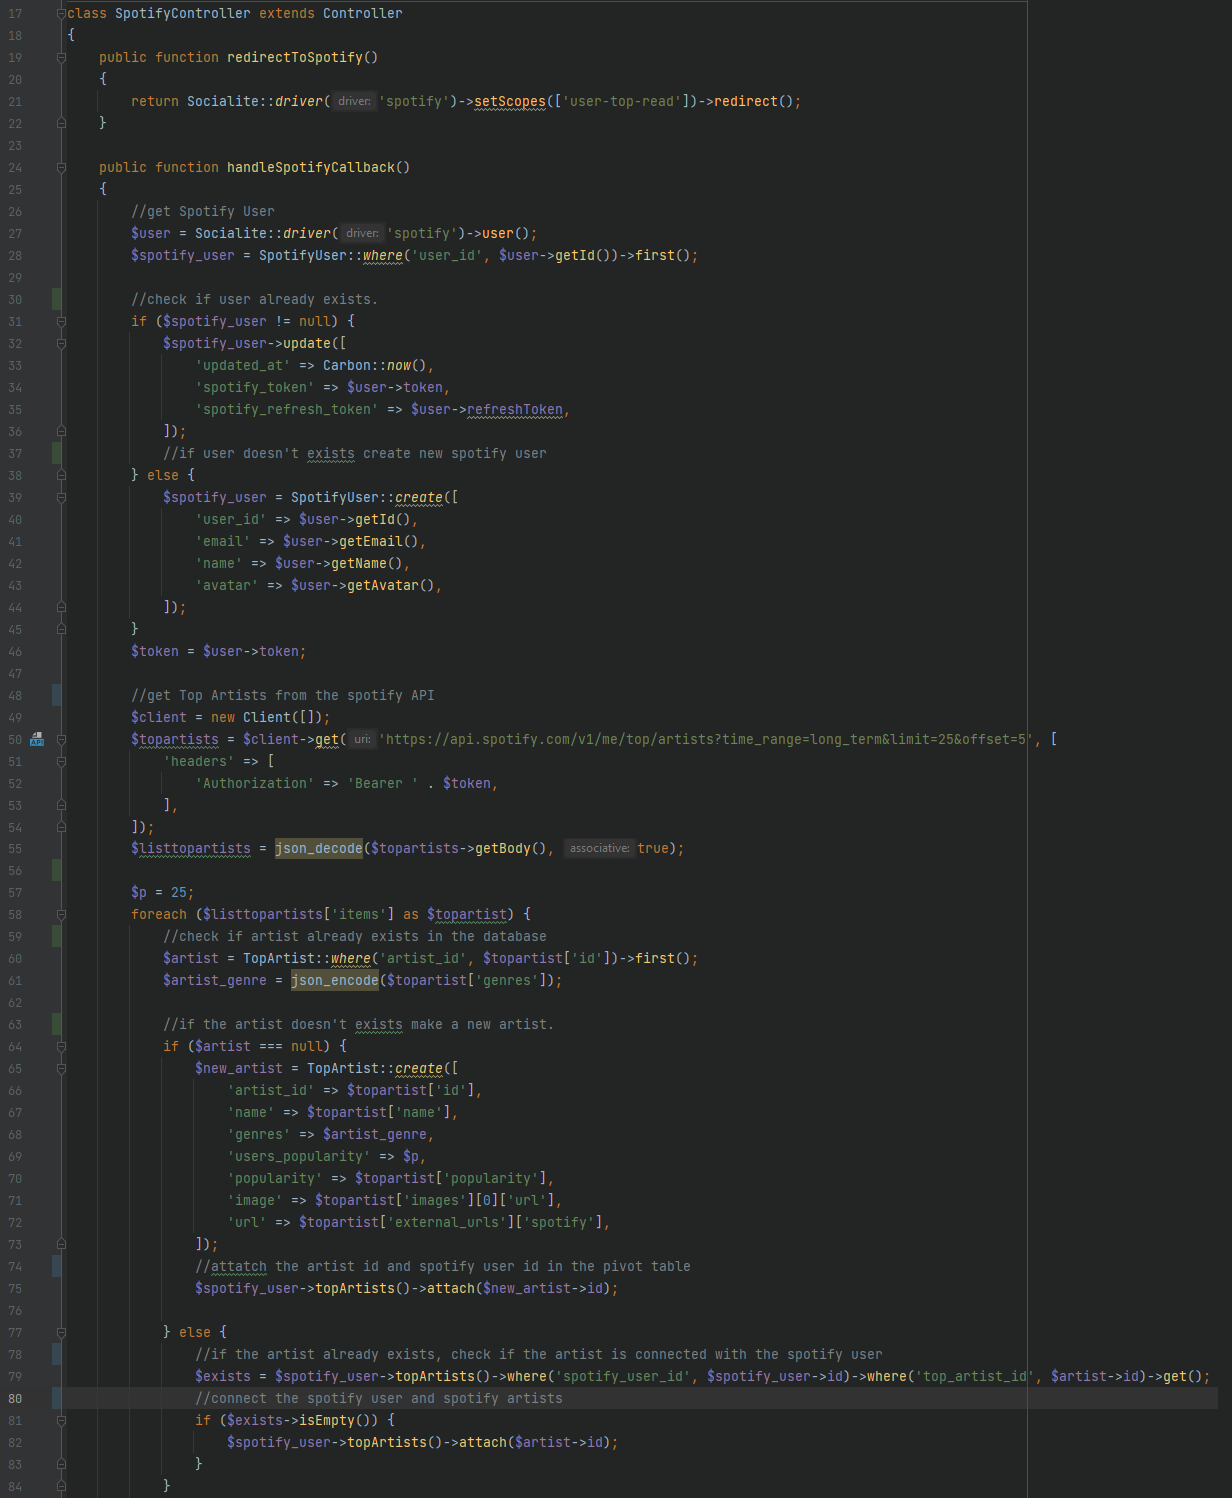Click the 'top_artist_id' string on line 79
Screen dimensions: 1232x1498
[x=975, y=1377]
